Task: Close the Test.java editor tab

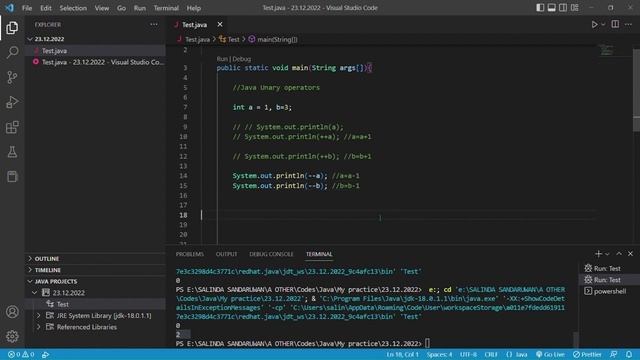Action: 220,24
